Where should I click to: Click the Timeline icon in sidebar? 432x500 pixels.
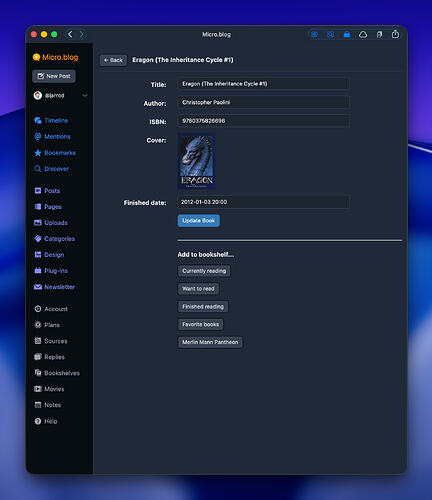click(38, 121)
